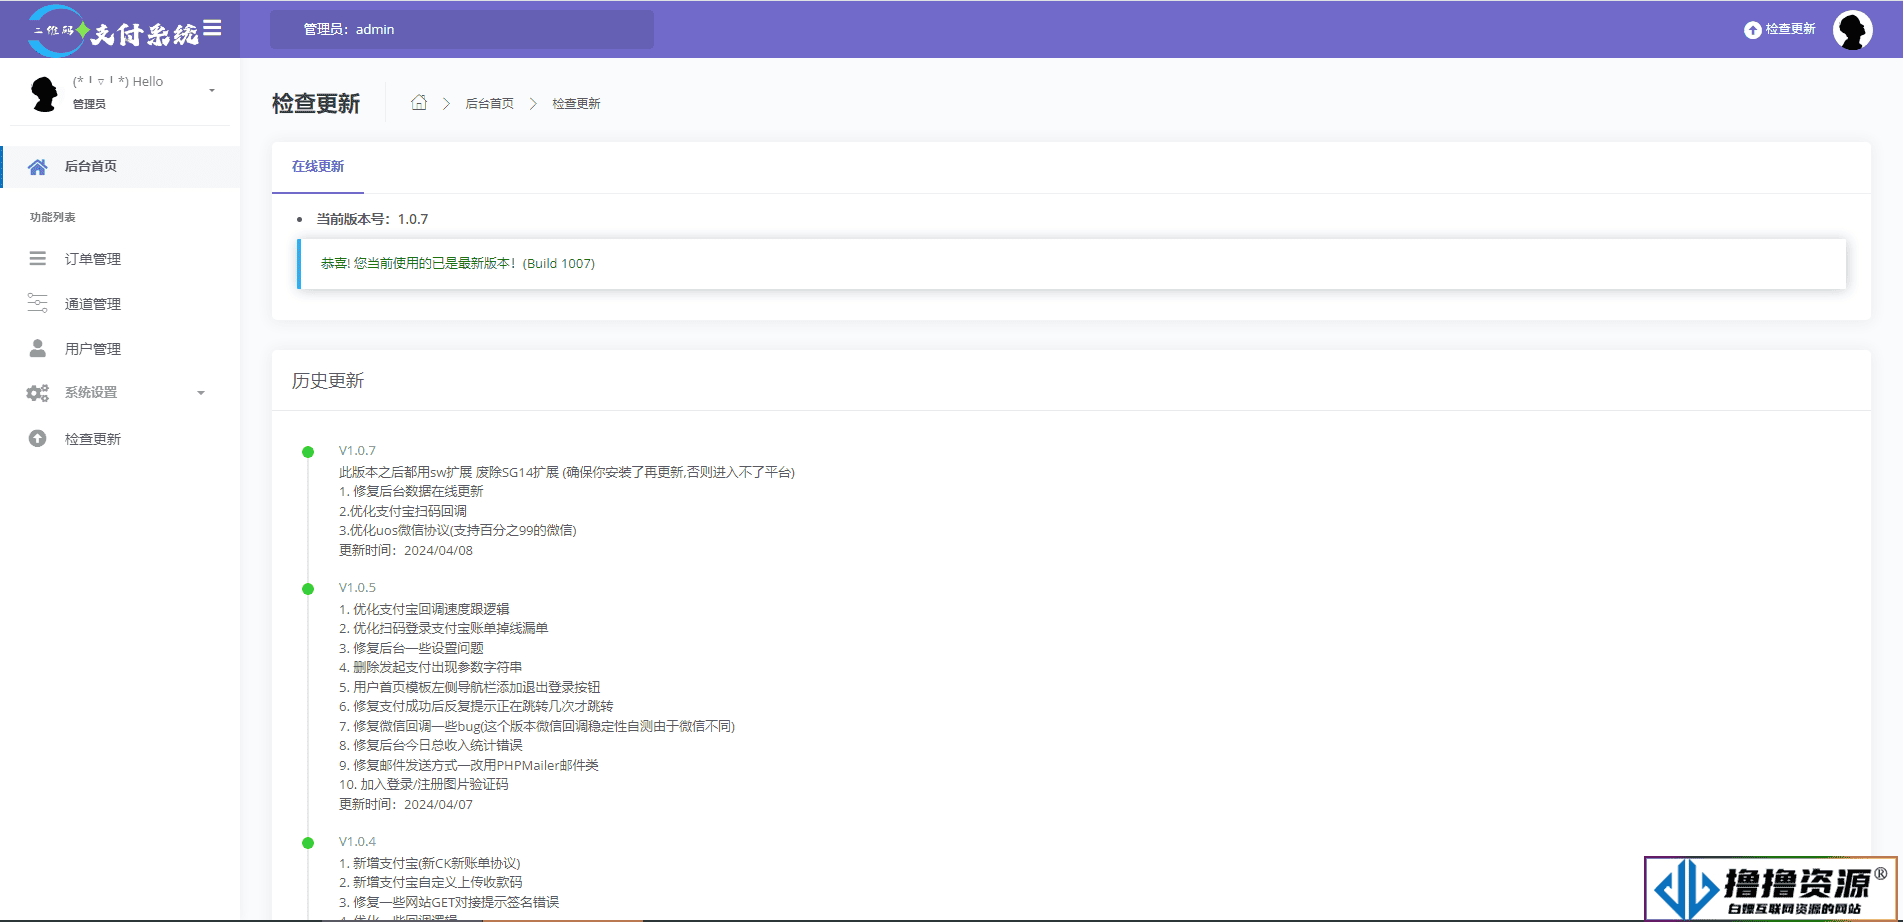Click the home icon in the breadcrumb
The height and width of the screenshot is (922, 1903).
pos(419,102)
